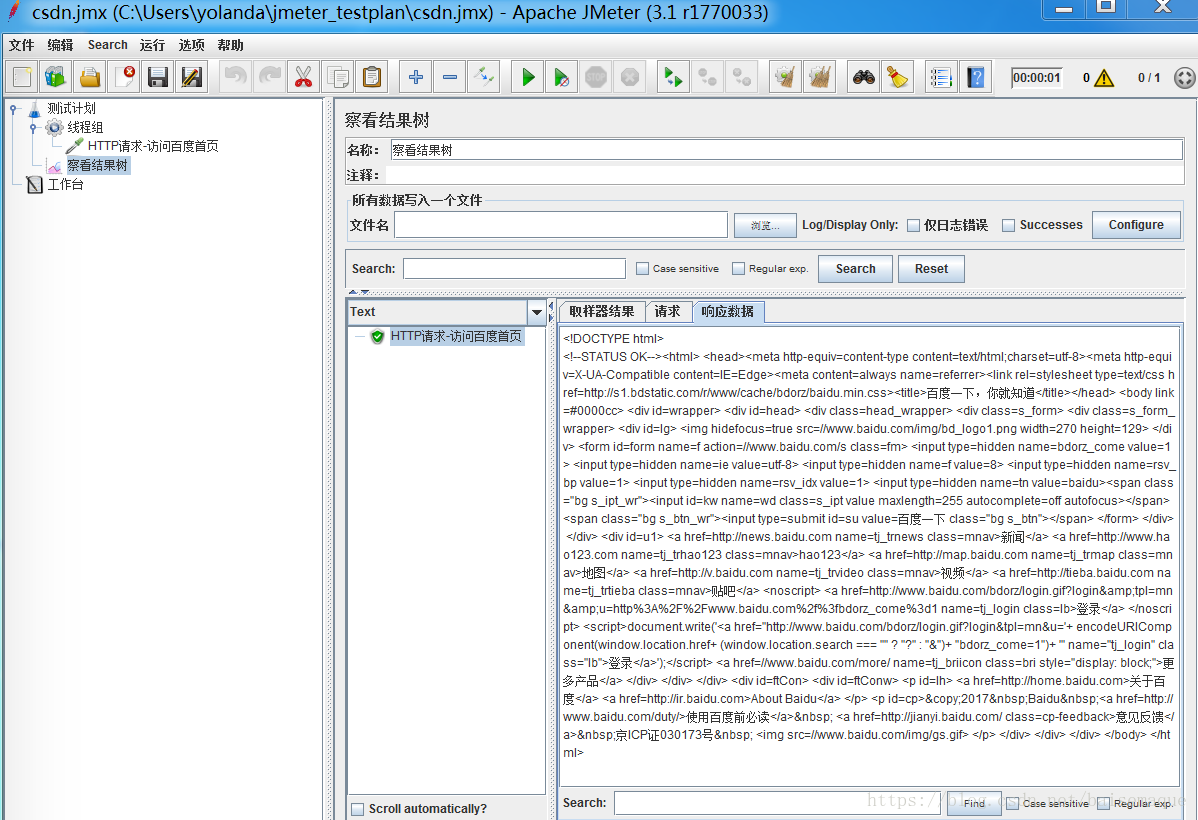
Task: Select 测试计划 in the tree
Action: point(71,109)
